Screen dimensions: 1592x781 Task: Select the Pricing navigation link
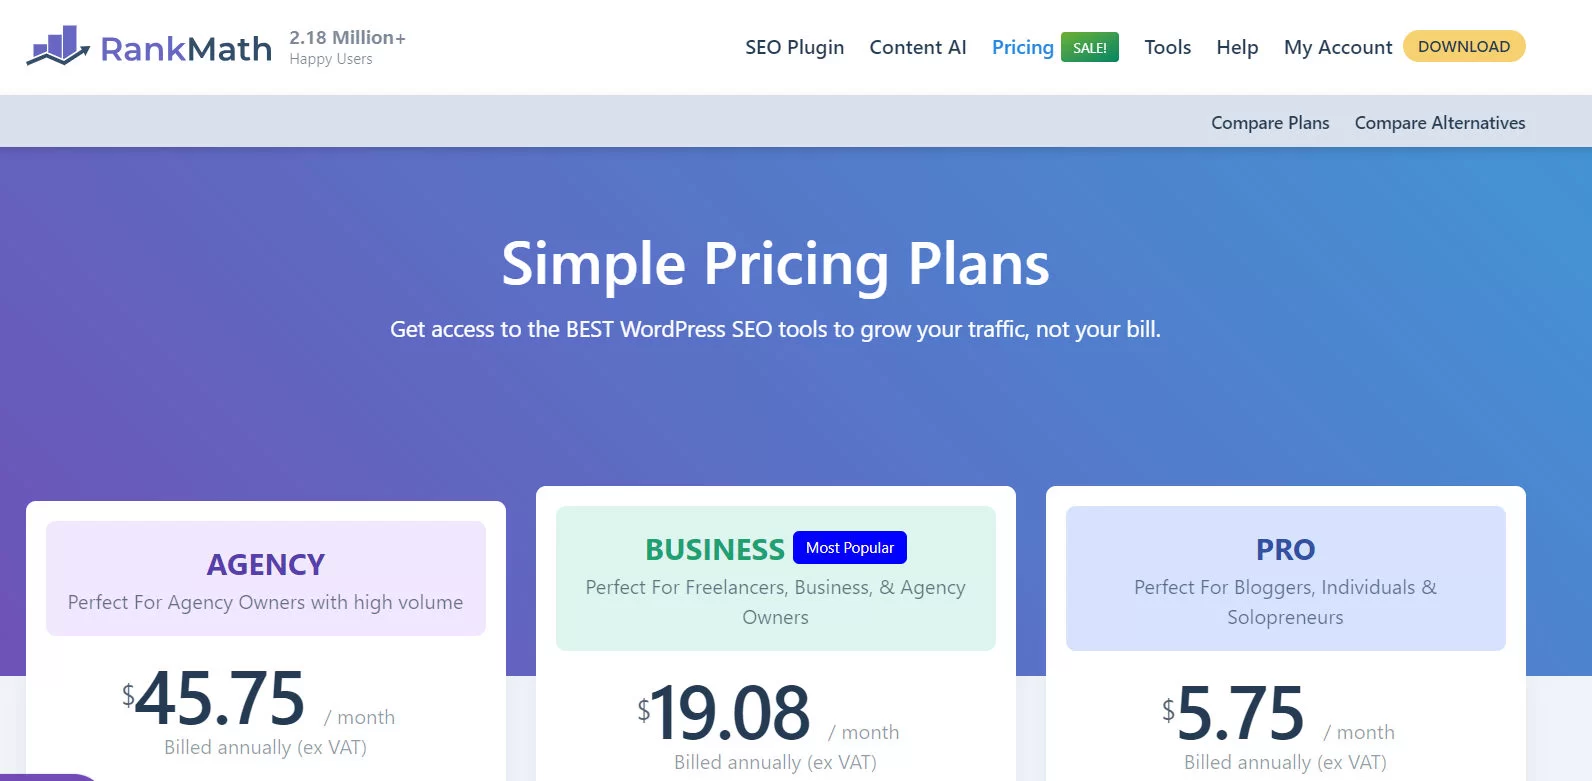(1022, 47)
